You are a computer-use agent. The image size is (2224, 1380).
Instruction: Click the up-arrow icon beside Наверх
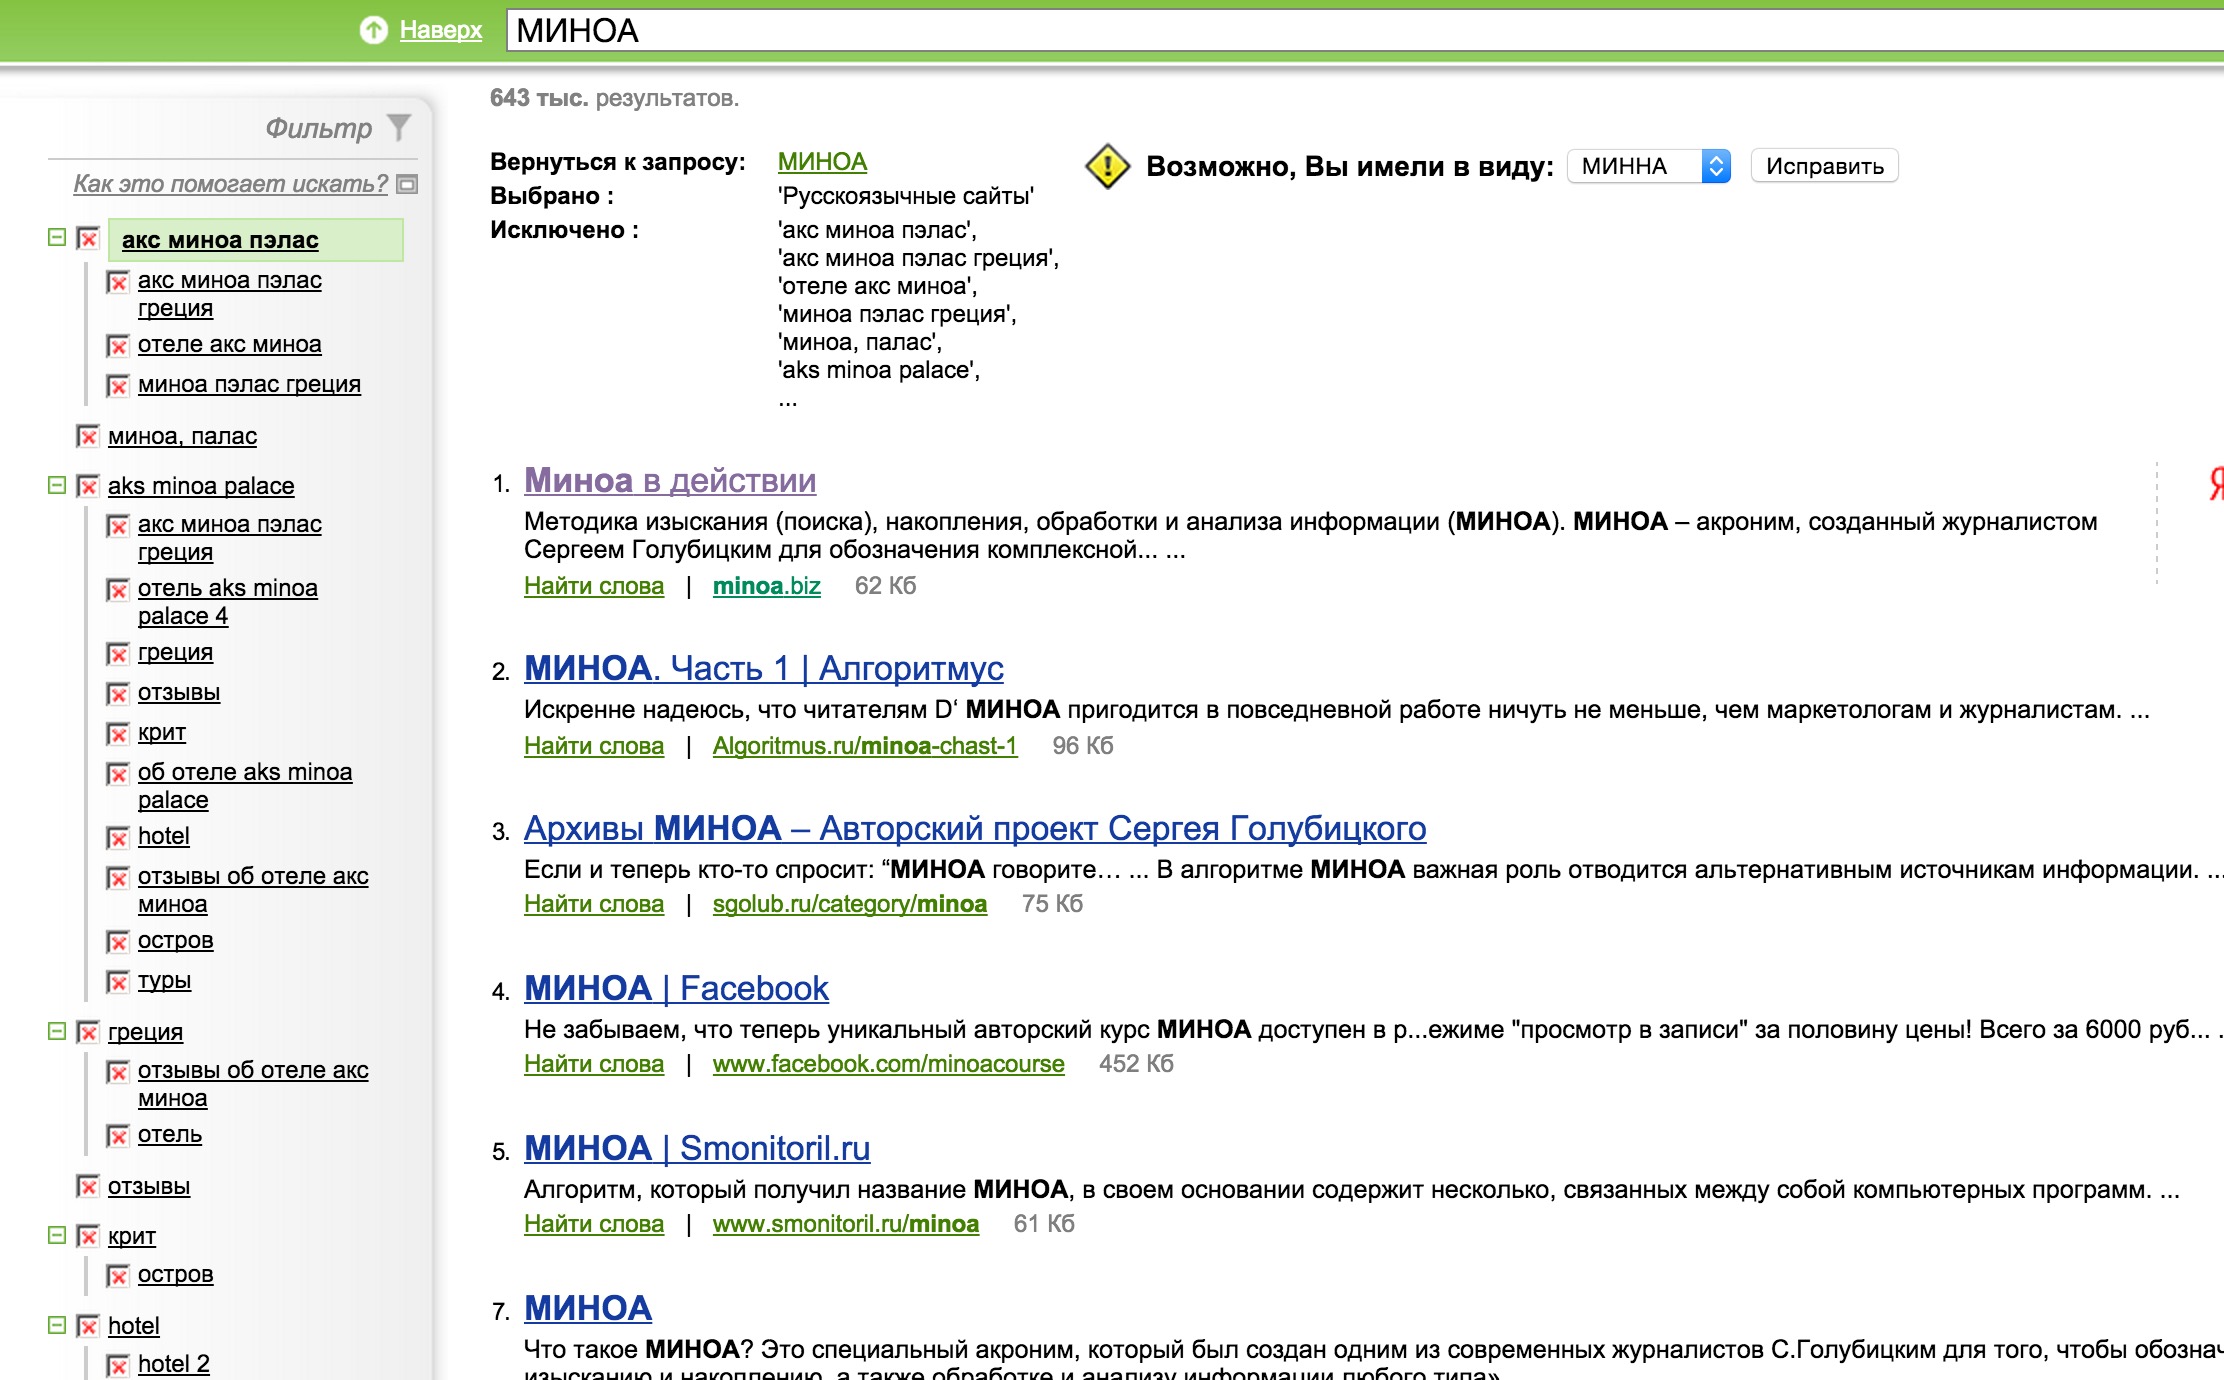[373, 30]
